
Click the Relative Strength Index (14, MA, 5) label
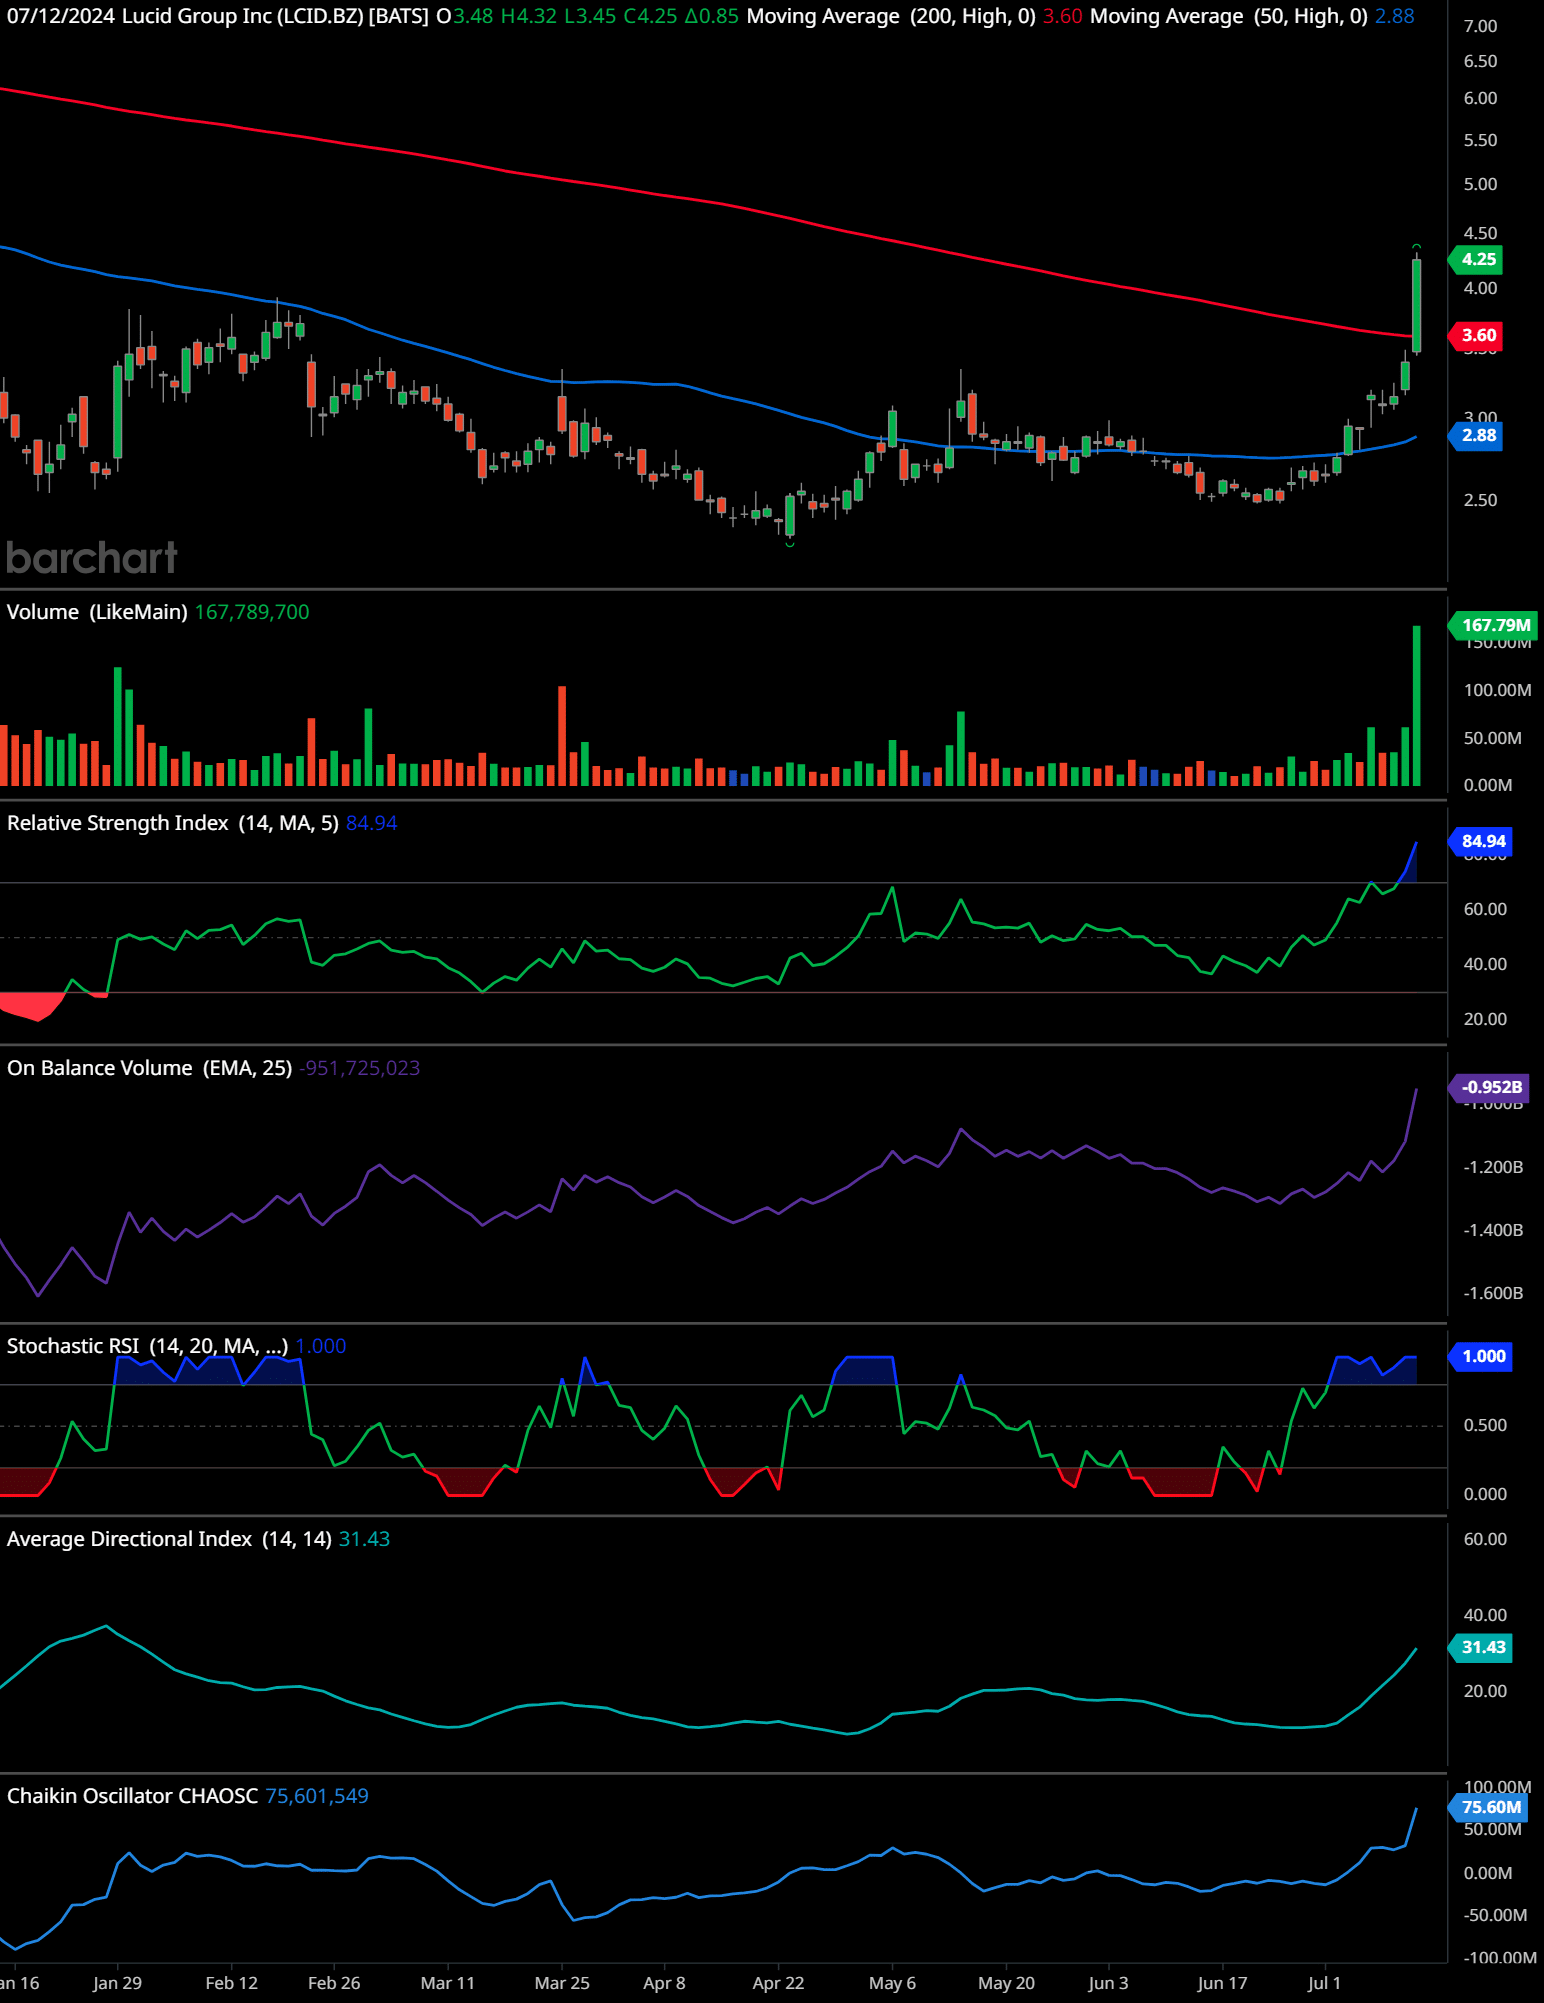(x=173, y=823)
